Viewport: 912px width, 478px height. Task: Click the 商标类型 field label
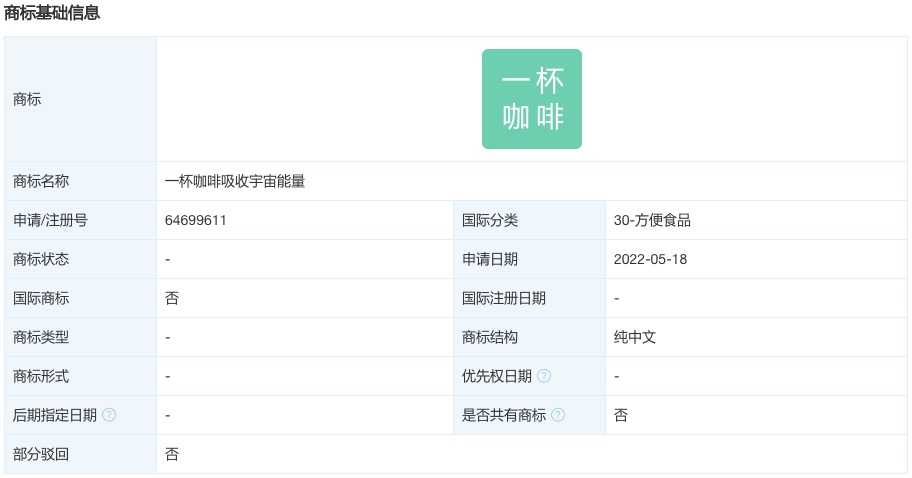(x=41, y=337)
